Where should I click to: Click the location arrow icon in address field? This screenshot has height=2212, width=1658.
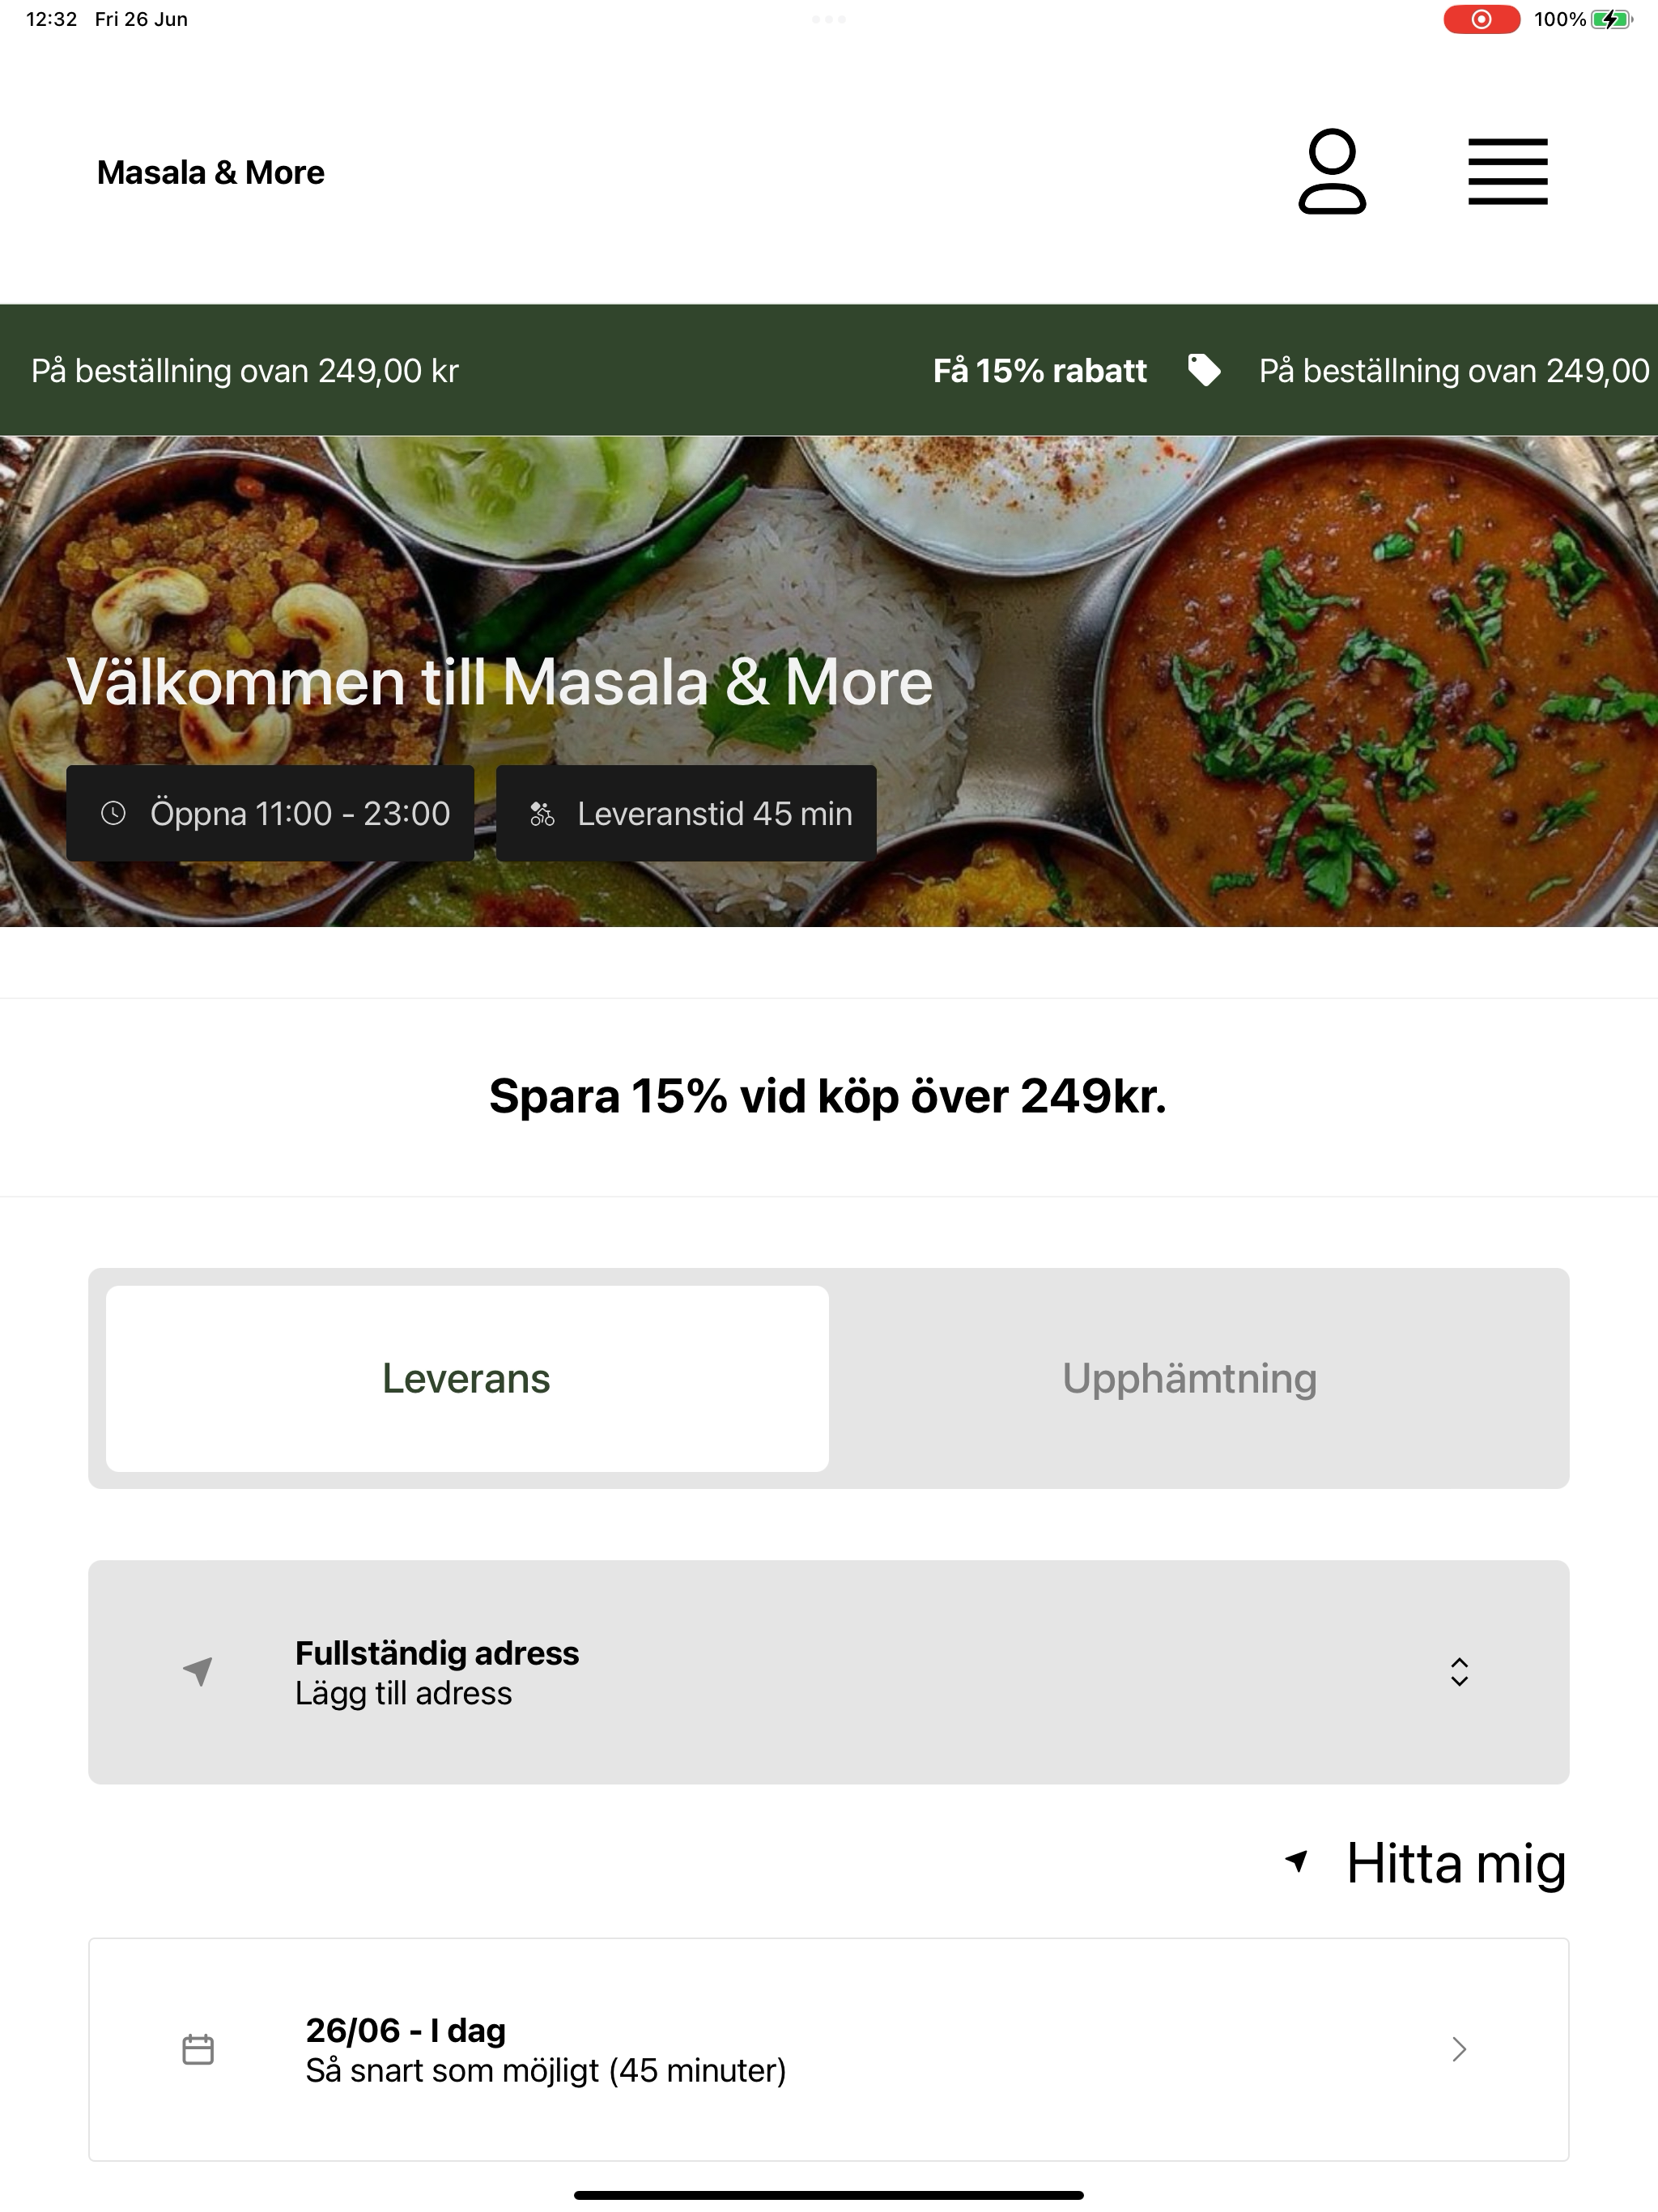pos(198,1671)
